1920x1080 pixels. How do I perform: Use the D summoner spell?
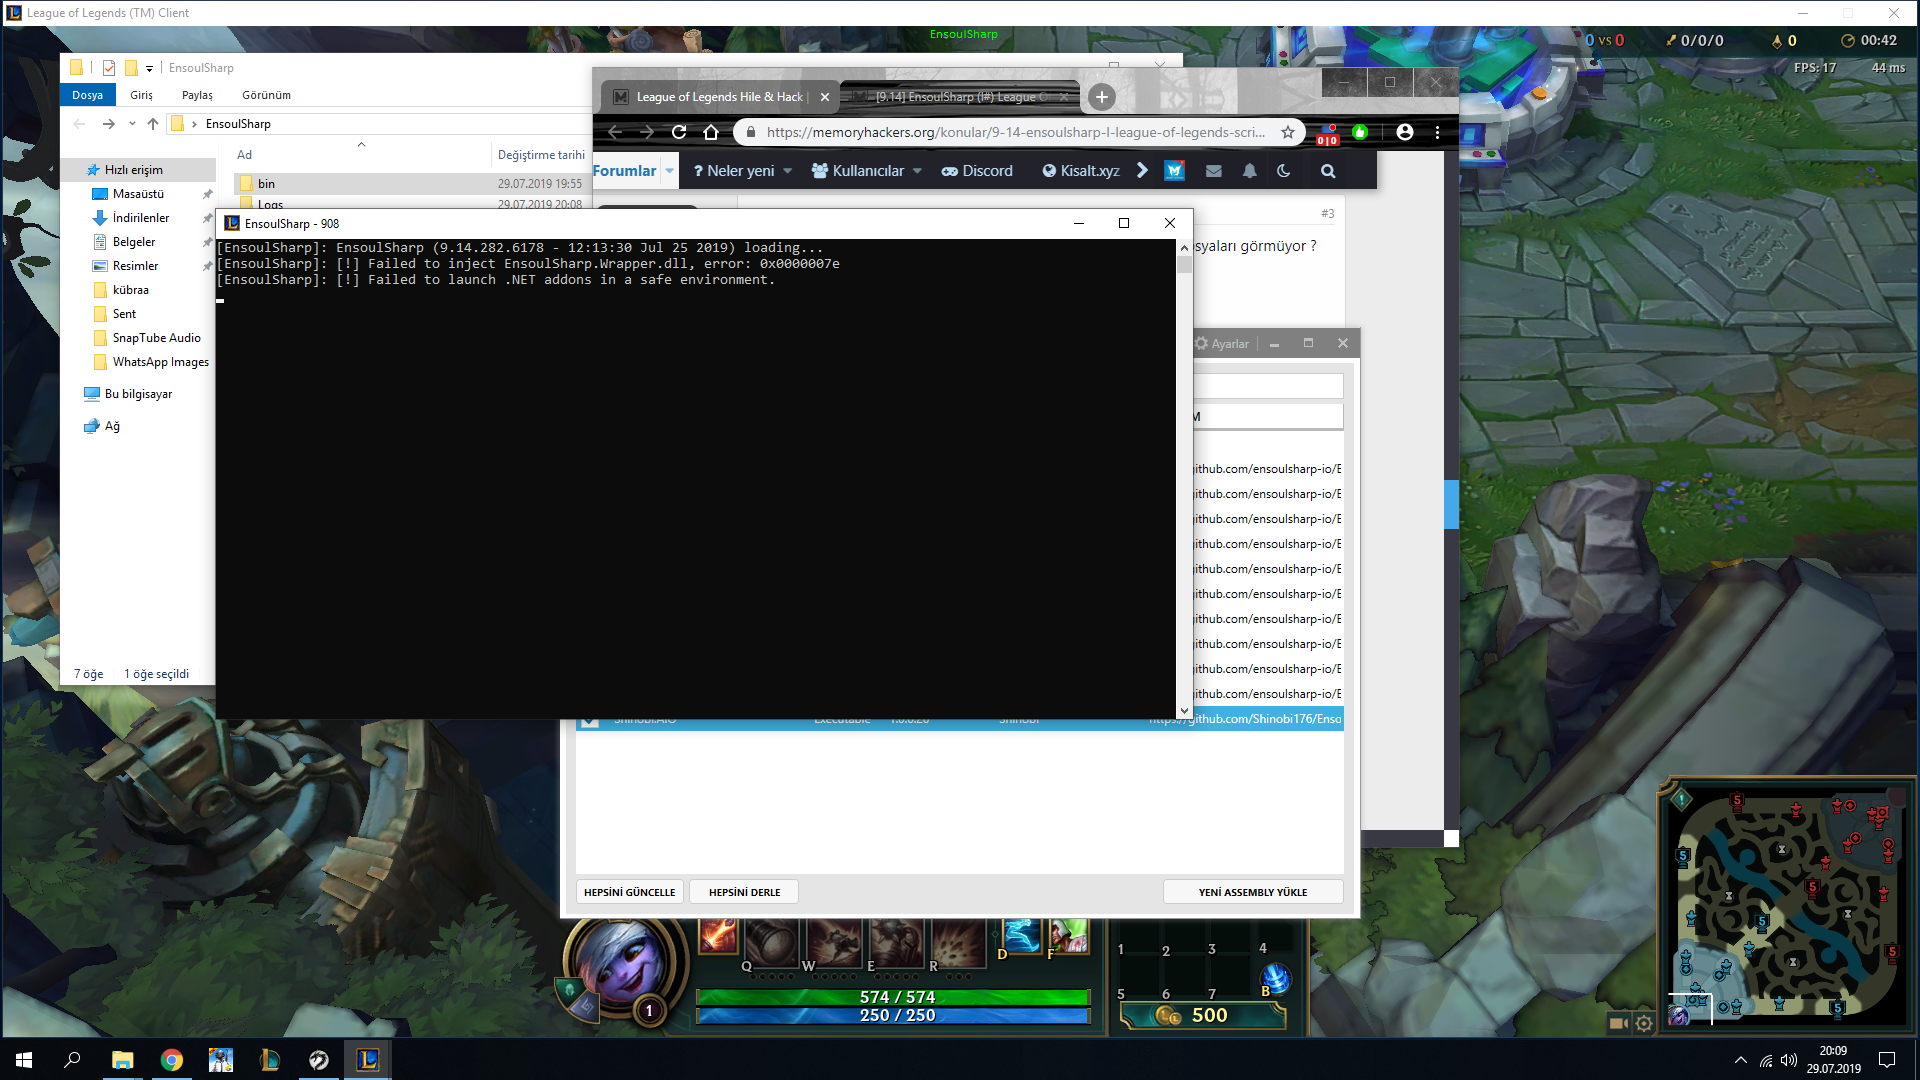pyautogui.click(x=1021, y=938)
